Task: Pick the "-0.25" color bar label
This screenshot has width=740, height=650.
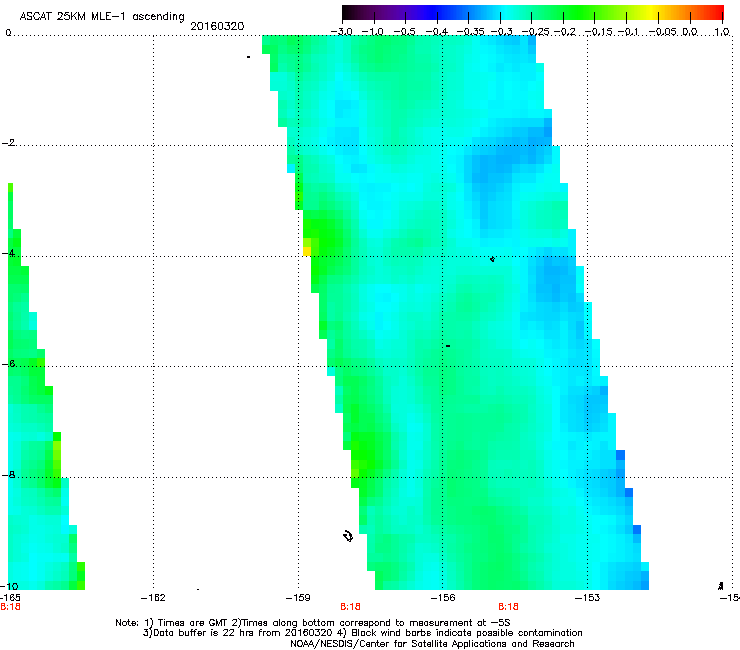Action: coord(536,32)
